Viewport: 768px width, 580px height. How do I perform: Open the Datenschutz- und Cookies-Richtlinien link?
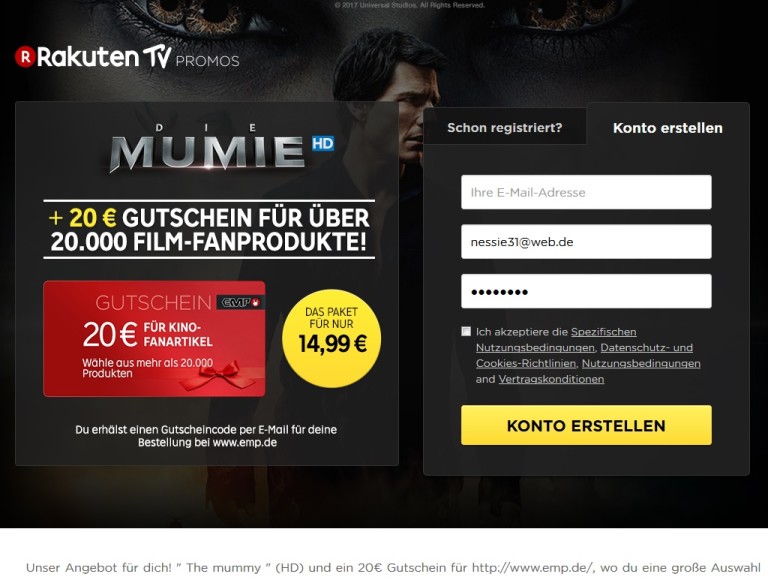[x=584, y=355]
